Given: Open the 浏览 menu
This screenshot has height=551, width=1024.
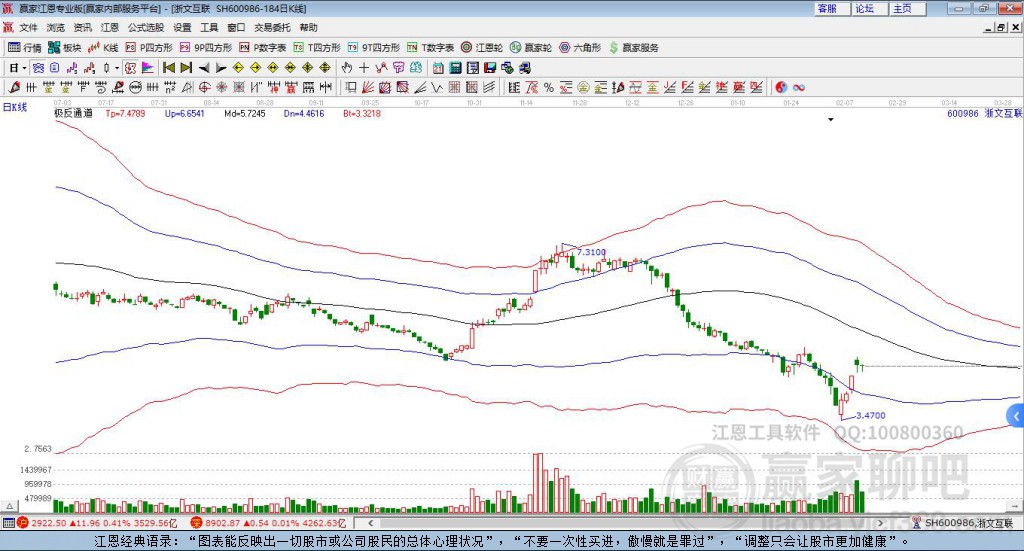Looking at the screenshot, I should point(56,27).
